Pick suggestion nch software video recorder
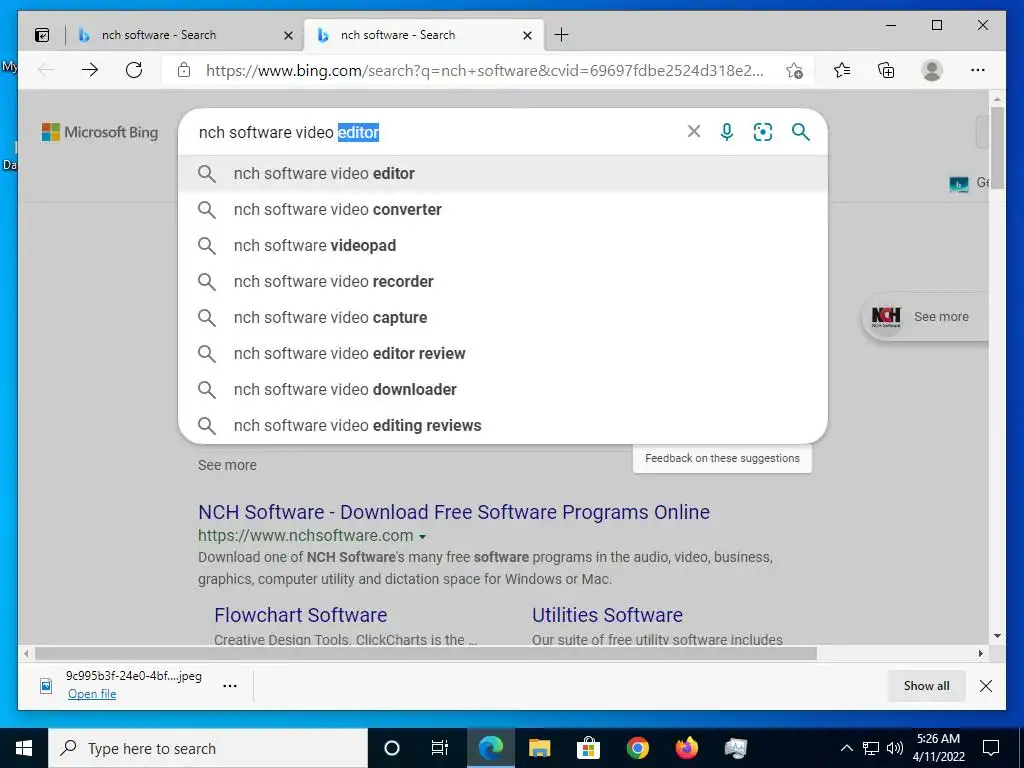 pyautogui.click(x=503, y=281)
